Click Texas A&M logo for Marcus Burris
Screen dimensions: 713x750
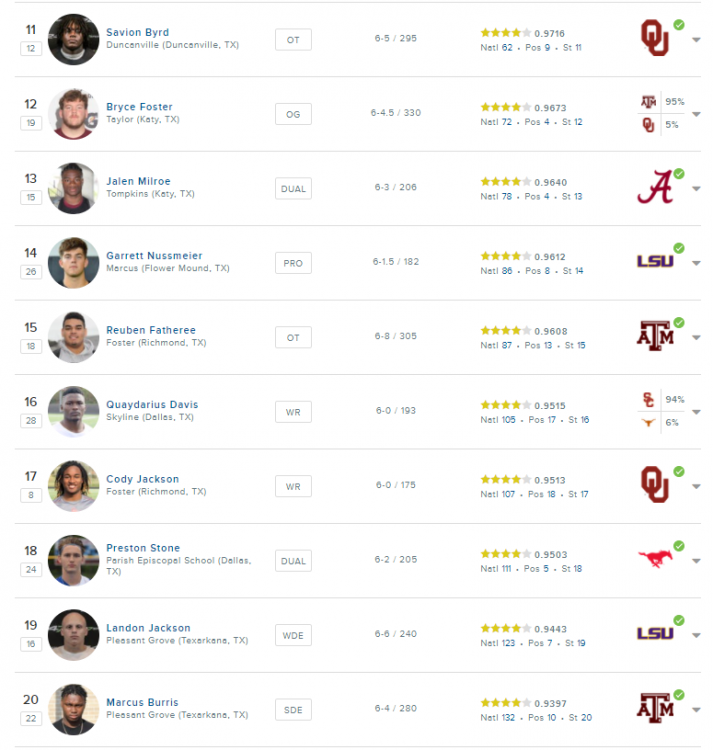coord(654,708)
